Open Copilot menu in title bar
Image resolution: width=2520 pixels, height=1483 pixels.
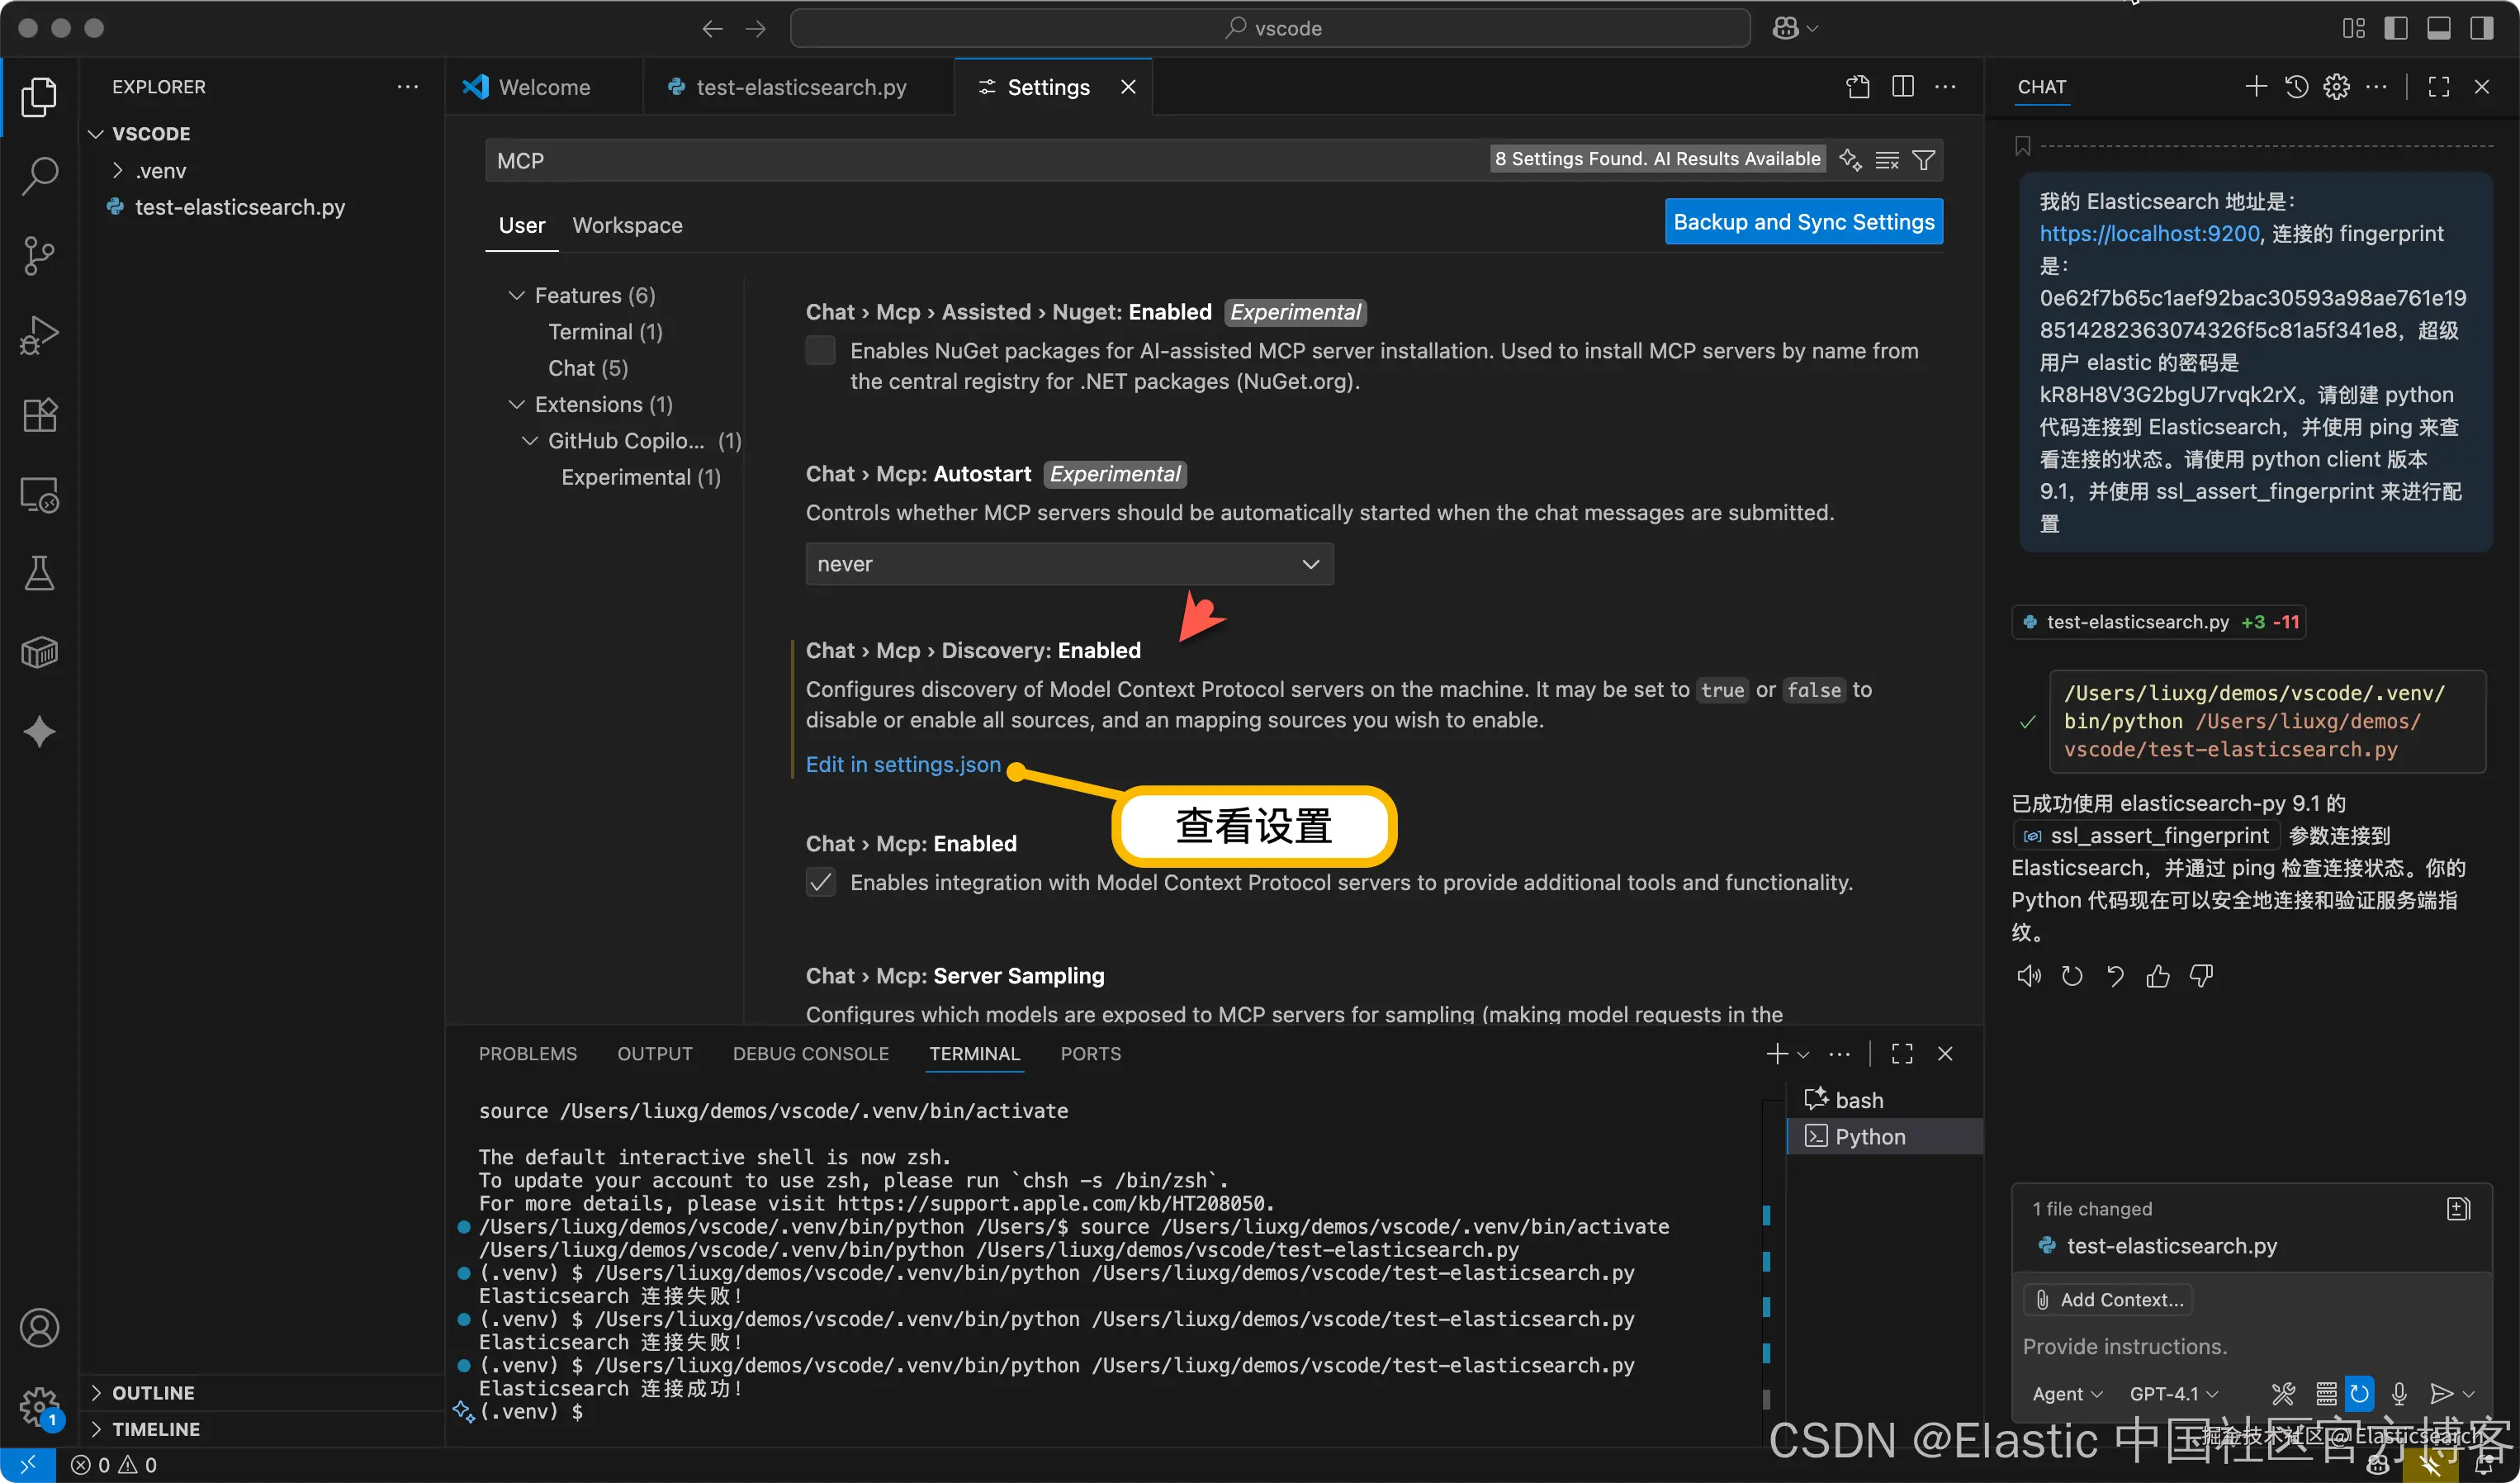[1794, 28]
